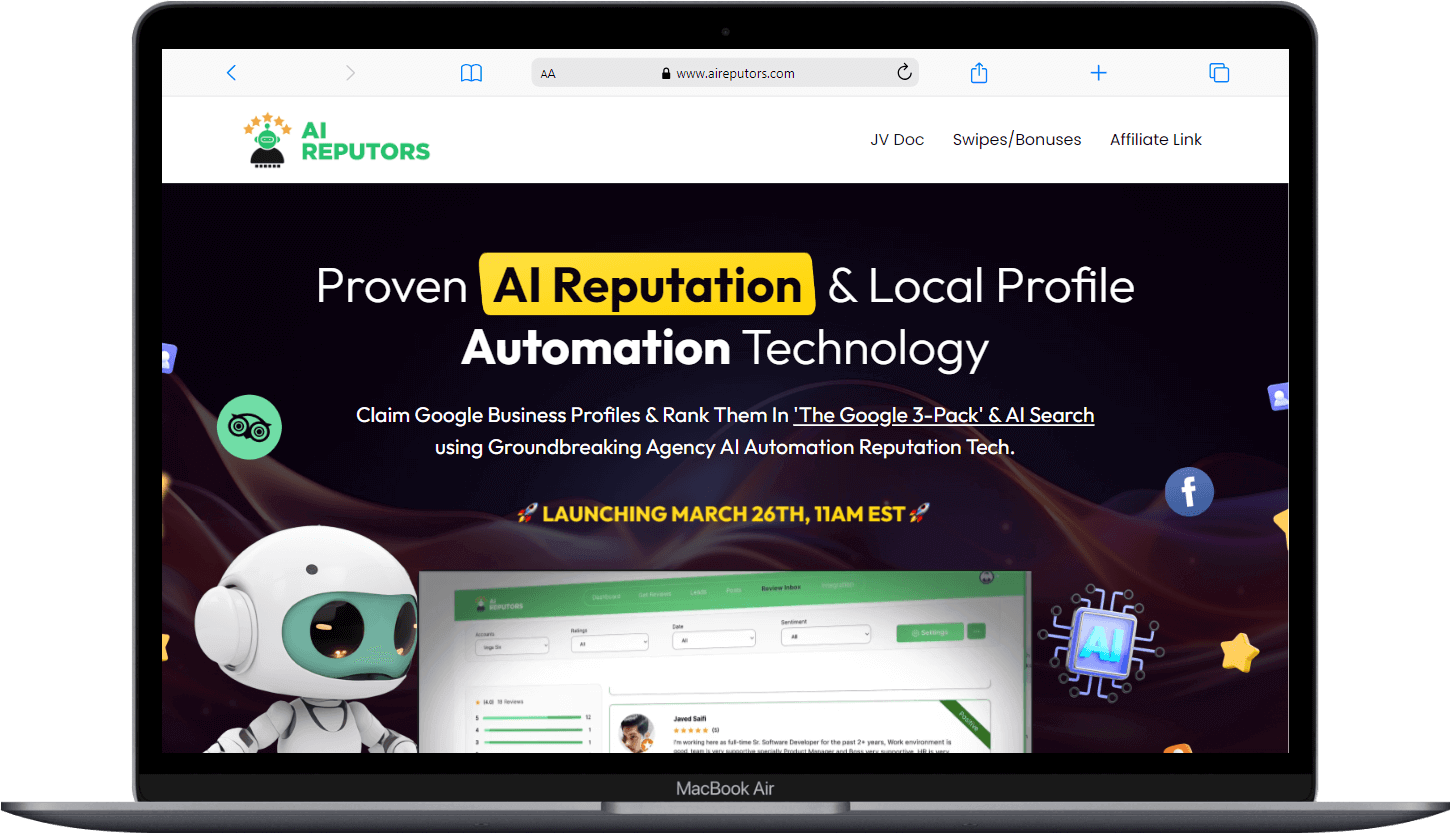Open the Date dropdown in the preview
The width and height of the screenshot is (1450, 833).
714,639
